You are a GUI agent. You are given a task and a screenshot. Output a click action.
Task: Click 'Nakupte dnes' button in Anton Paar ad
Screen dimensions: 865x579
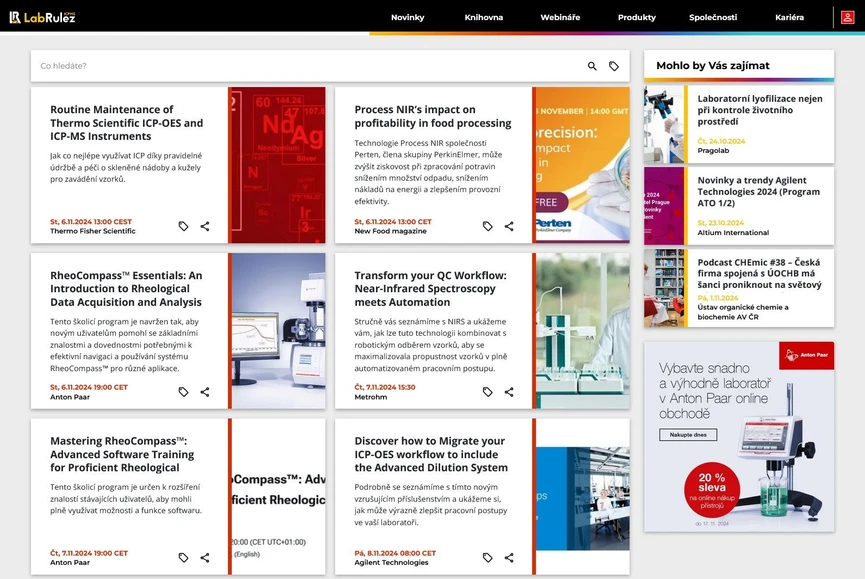[688, 435]
